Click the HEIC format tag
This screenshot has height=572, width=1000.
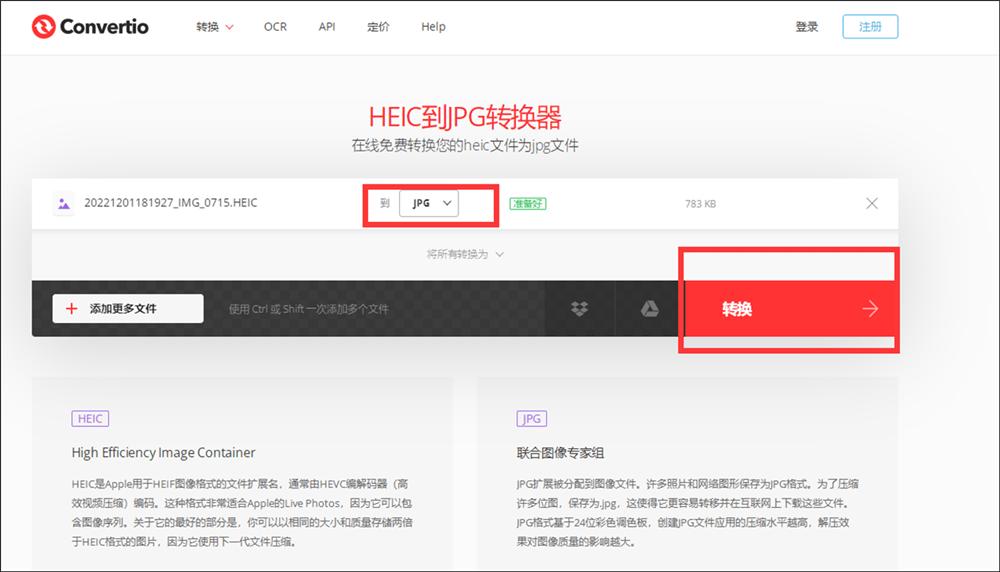(x=90, y=419)
